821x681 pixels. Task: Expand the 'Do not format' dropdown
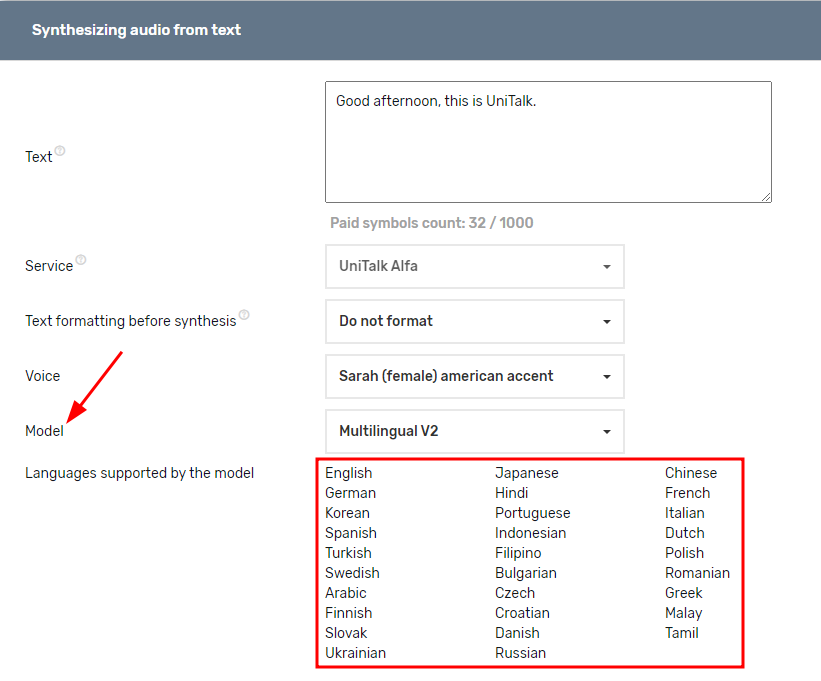pos(474,321)
